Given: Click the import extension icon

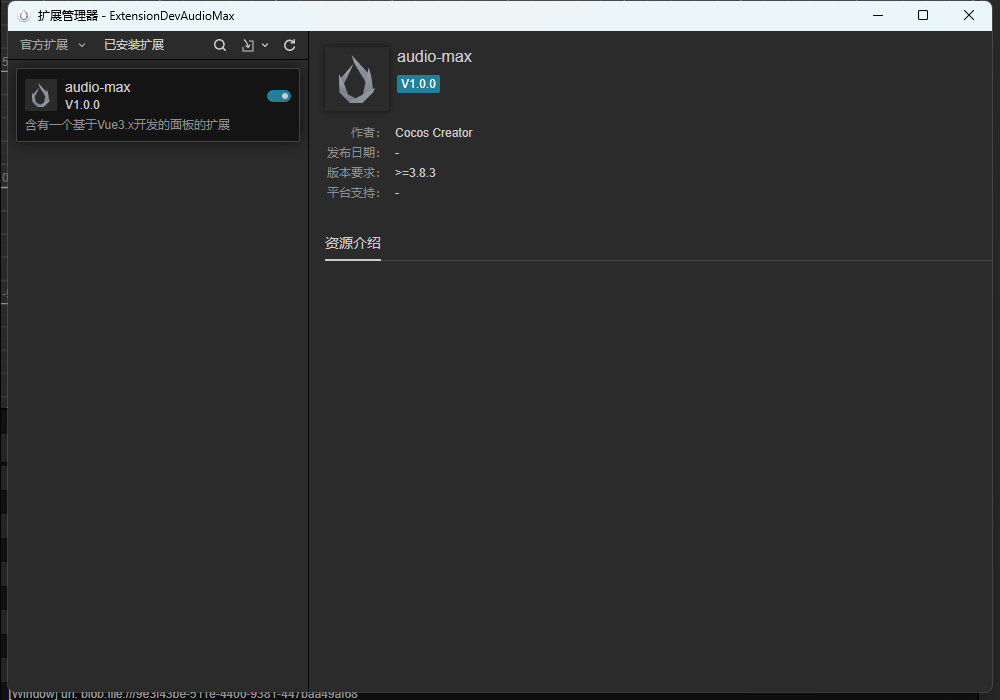Looking at the screenshot, I should 248,45.
